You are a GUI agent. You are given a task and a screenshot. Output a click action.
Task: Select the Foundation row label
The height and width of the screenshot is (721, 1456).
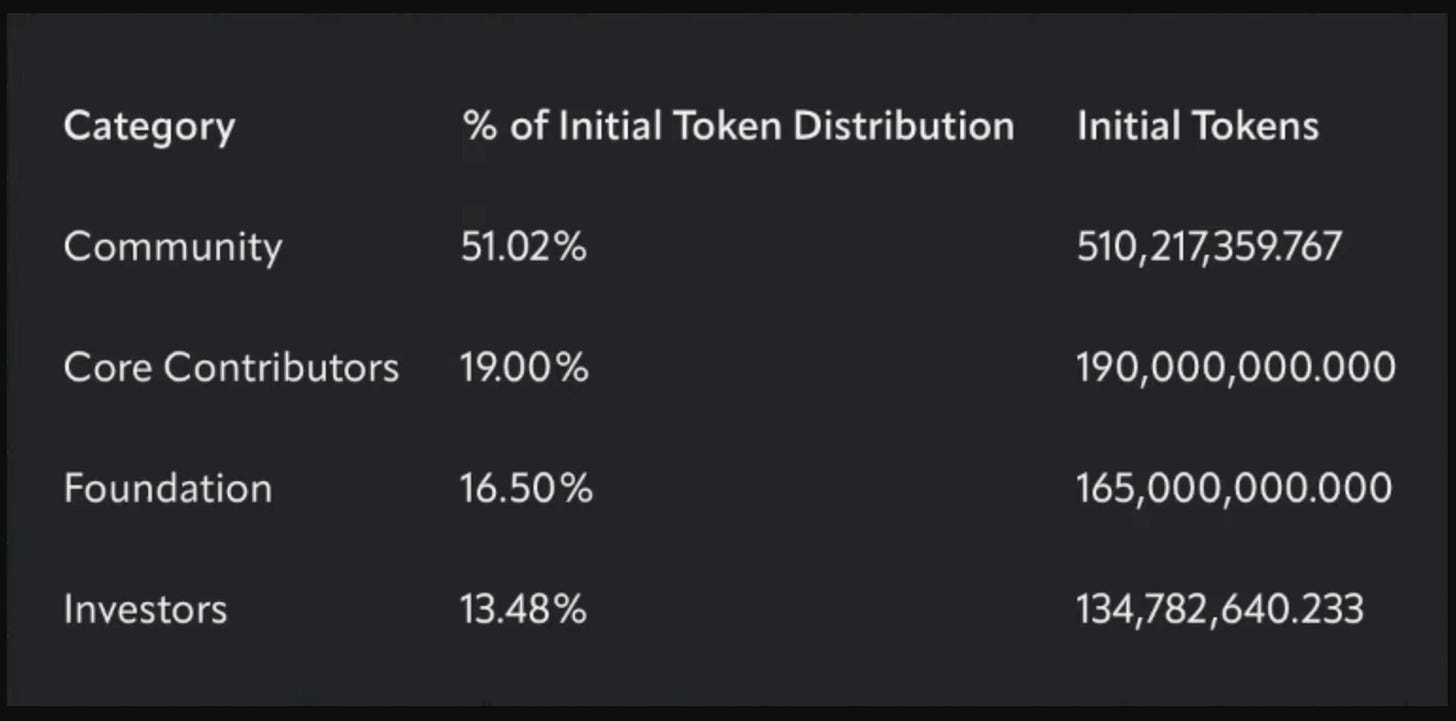168,488
